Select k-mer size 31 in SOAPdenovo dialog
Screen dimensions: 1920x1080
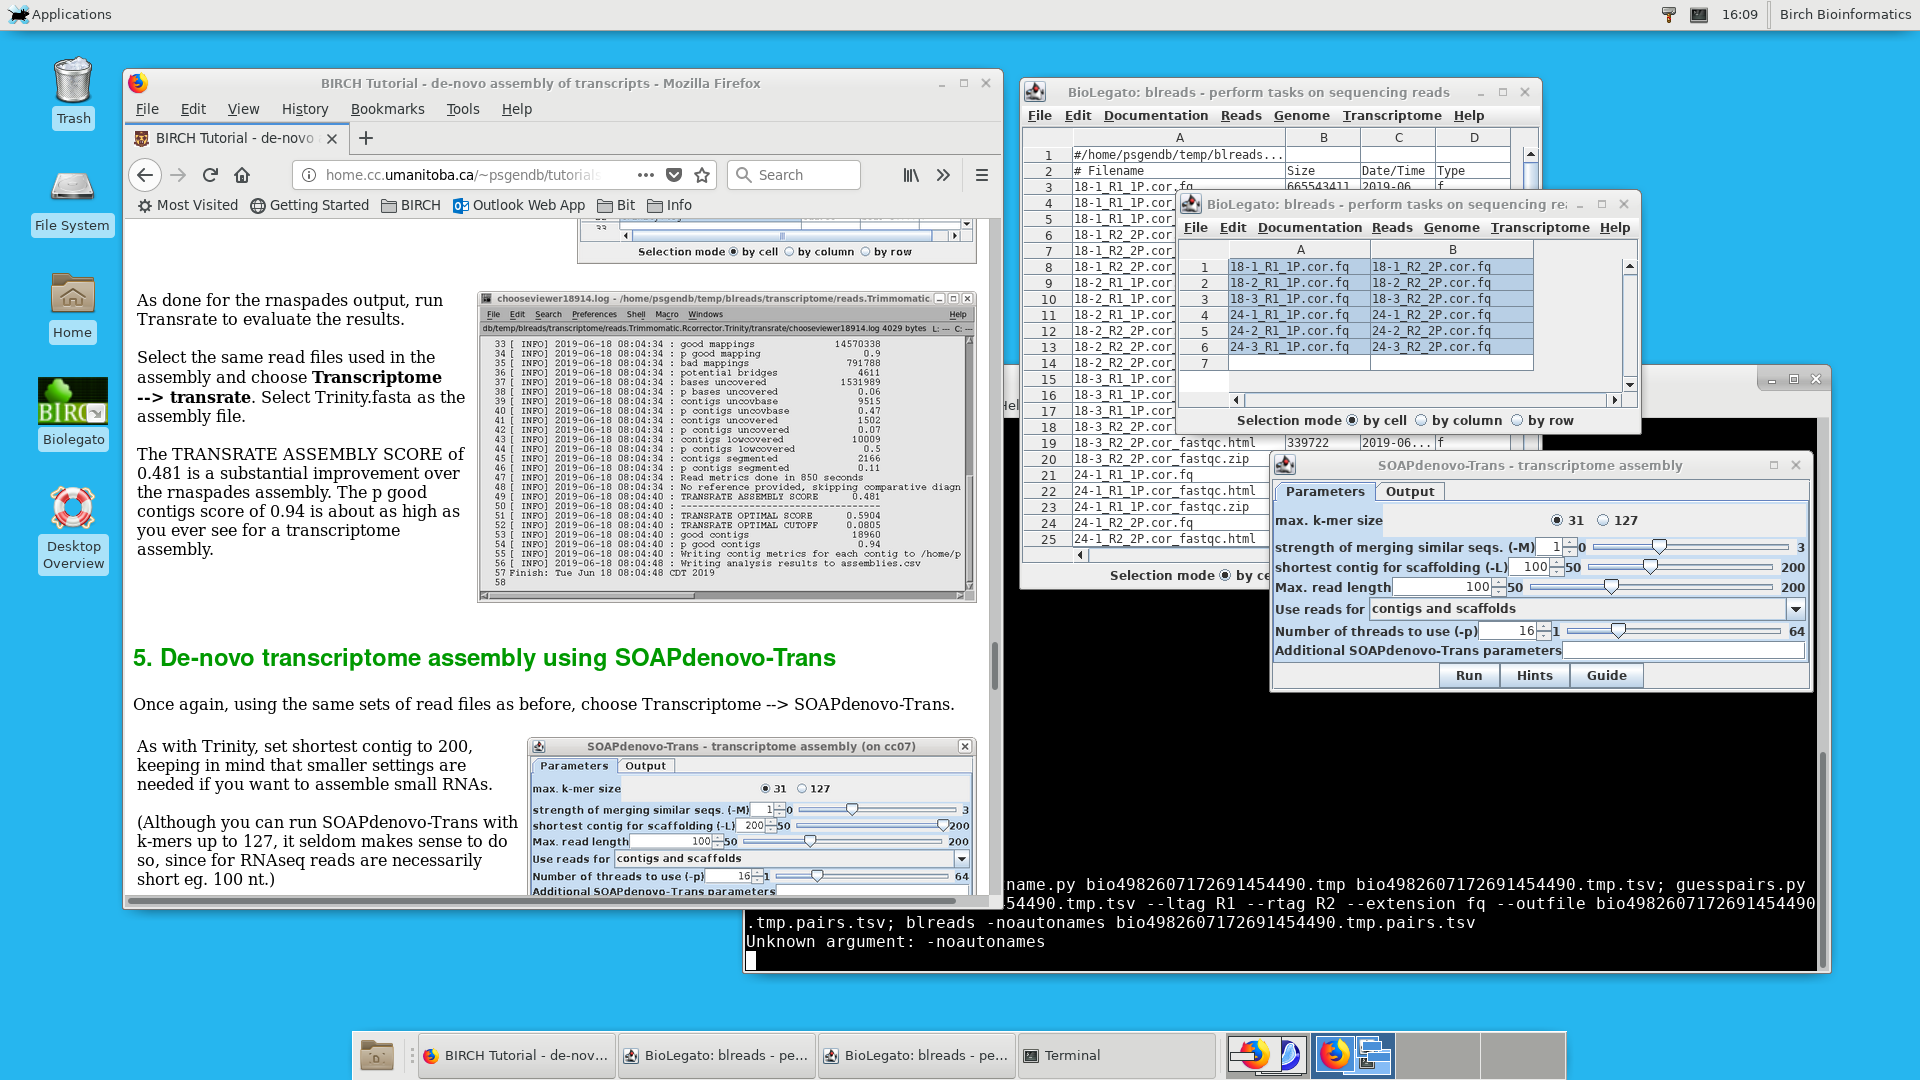pyautogui.click(x=1557, y=520)
